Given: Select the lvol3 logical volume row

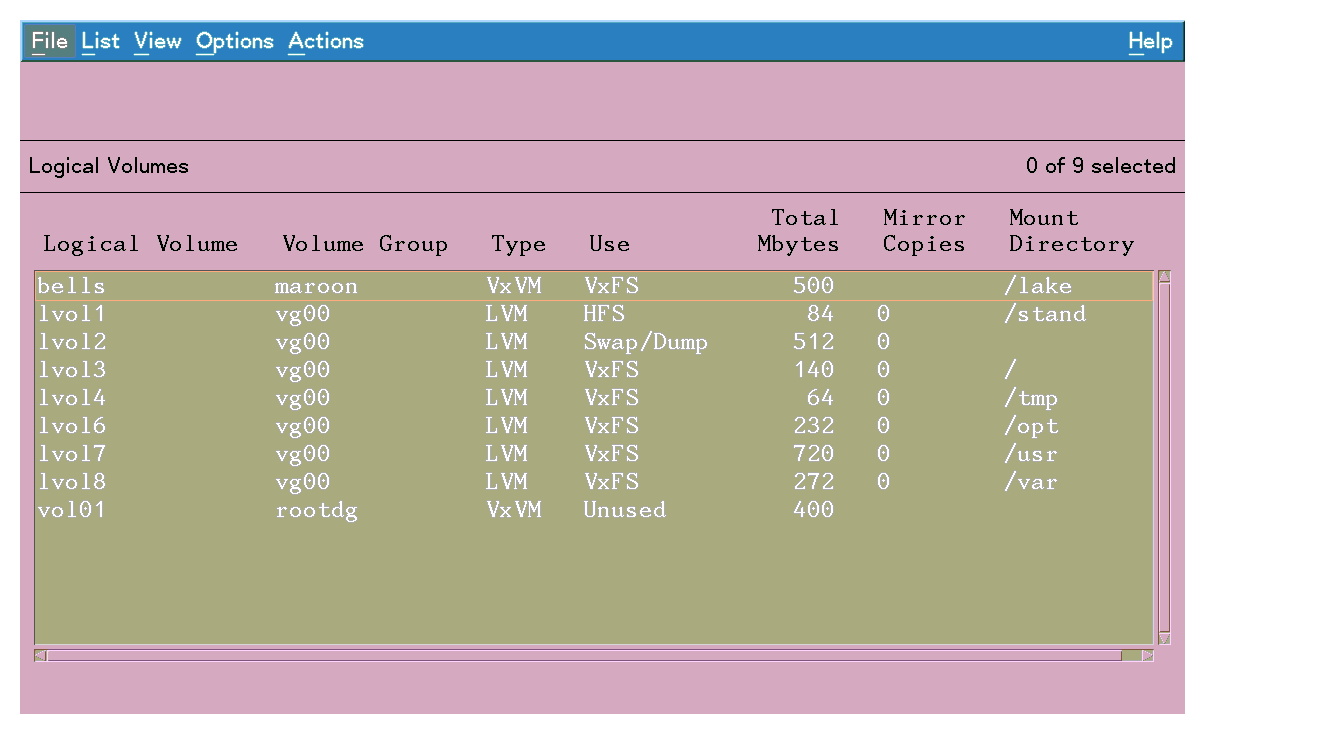Looking at the screenshot, I should tap(72, 370).
